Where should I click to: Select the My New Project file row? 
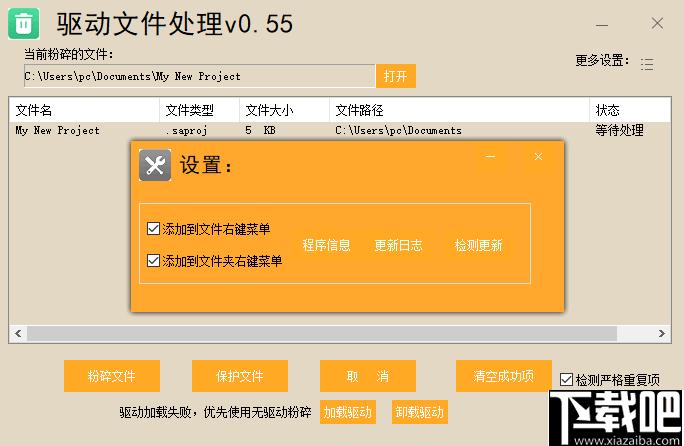pyautogui.click(x=340, y=130)
